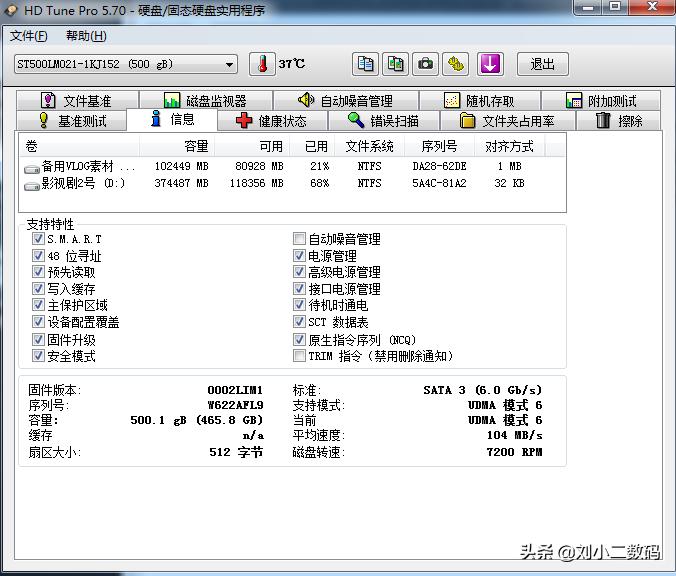Click the rotation speed 7200 RPM
The width and height of the screenshot is (676, 576).
[x=514, y=452]
